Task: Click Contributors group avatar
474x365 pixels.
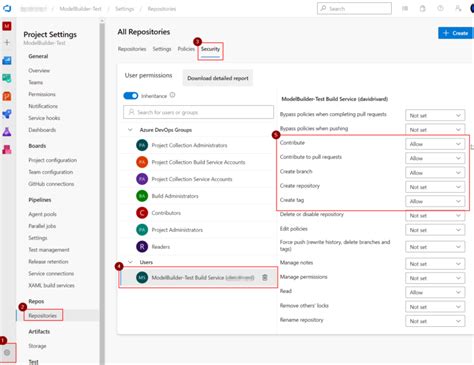Action: 142,213
